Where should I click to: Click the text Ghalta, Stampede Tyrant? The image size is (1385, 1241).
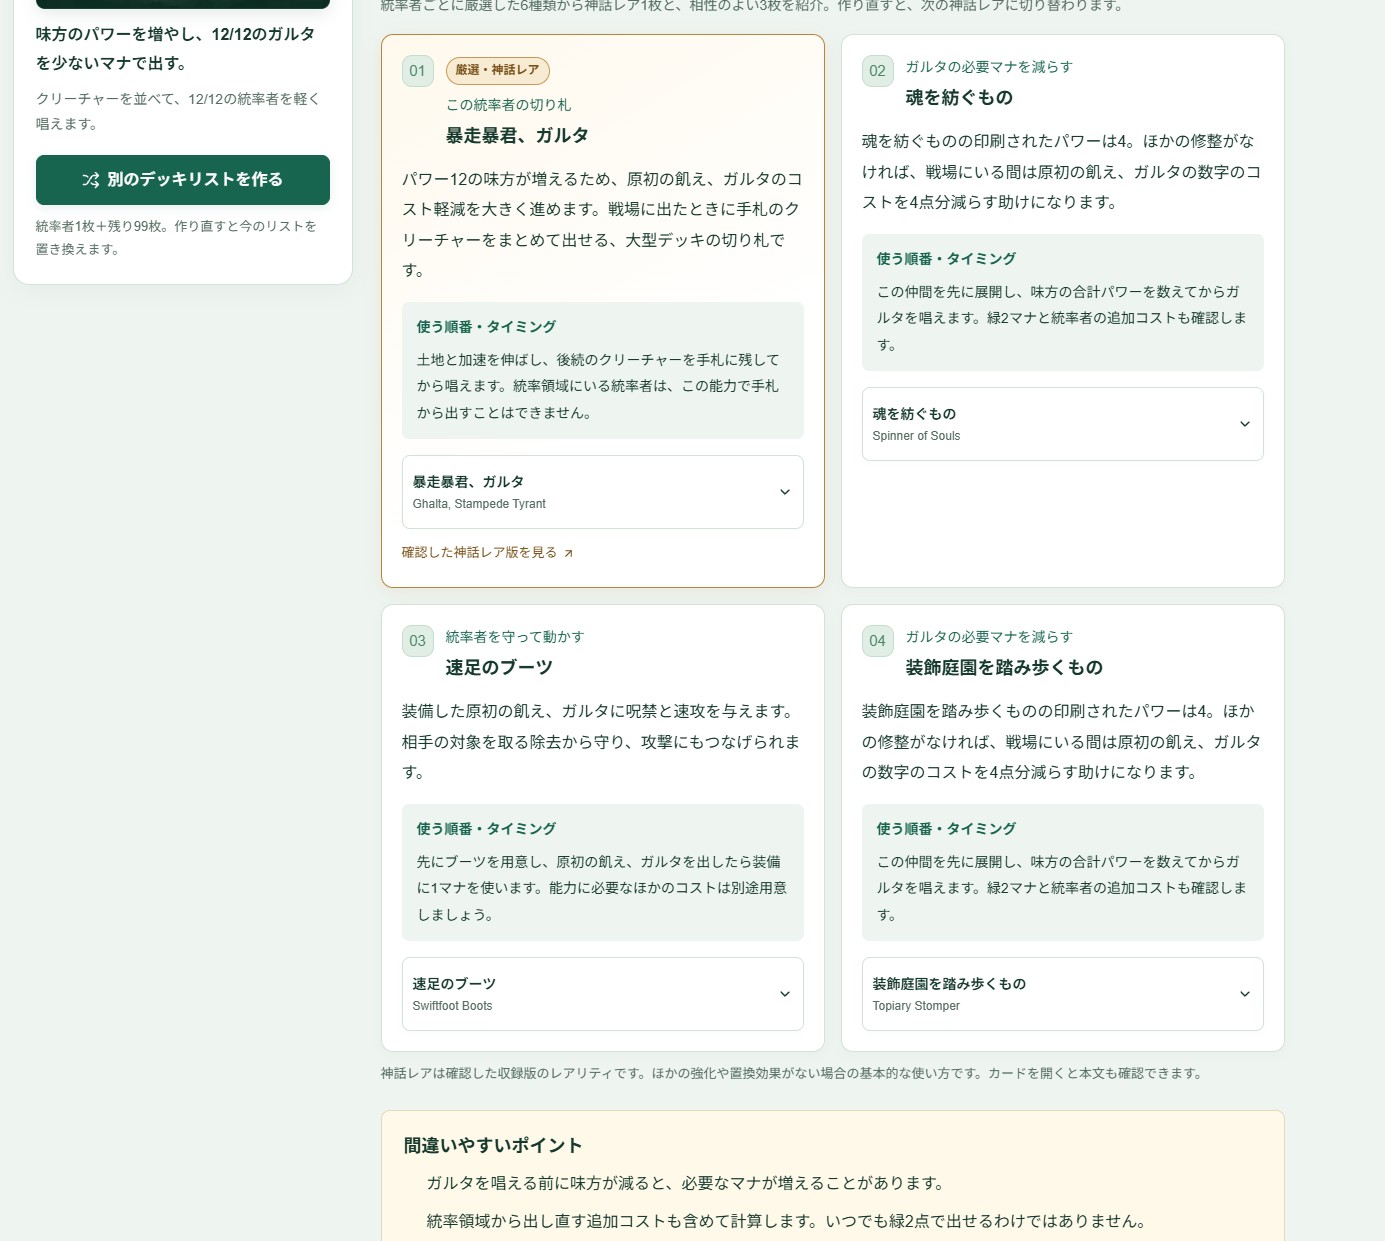[479, 504]
